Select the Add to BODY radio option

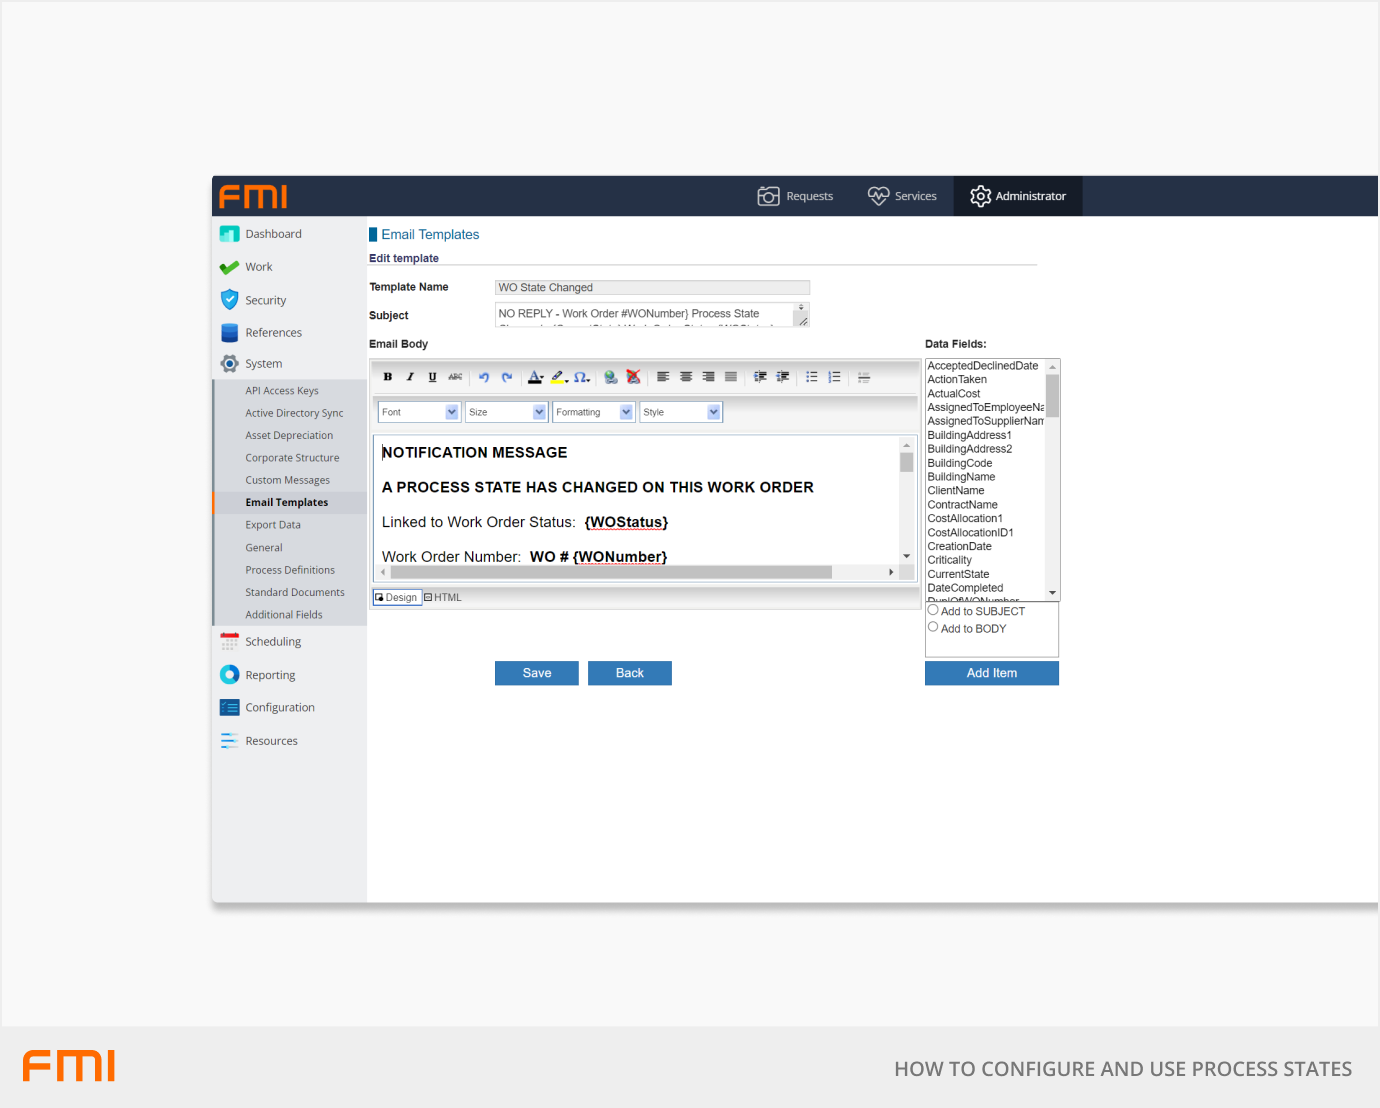pyautogui.click(x=933, y=627)
